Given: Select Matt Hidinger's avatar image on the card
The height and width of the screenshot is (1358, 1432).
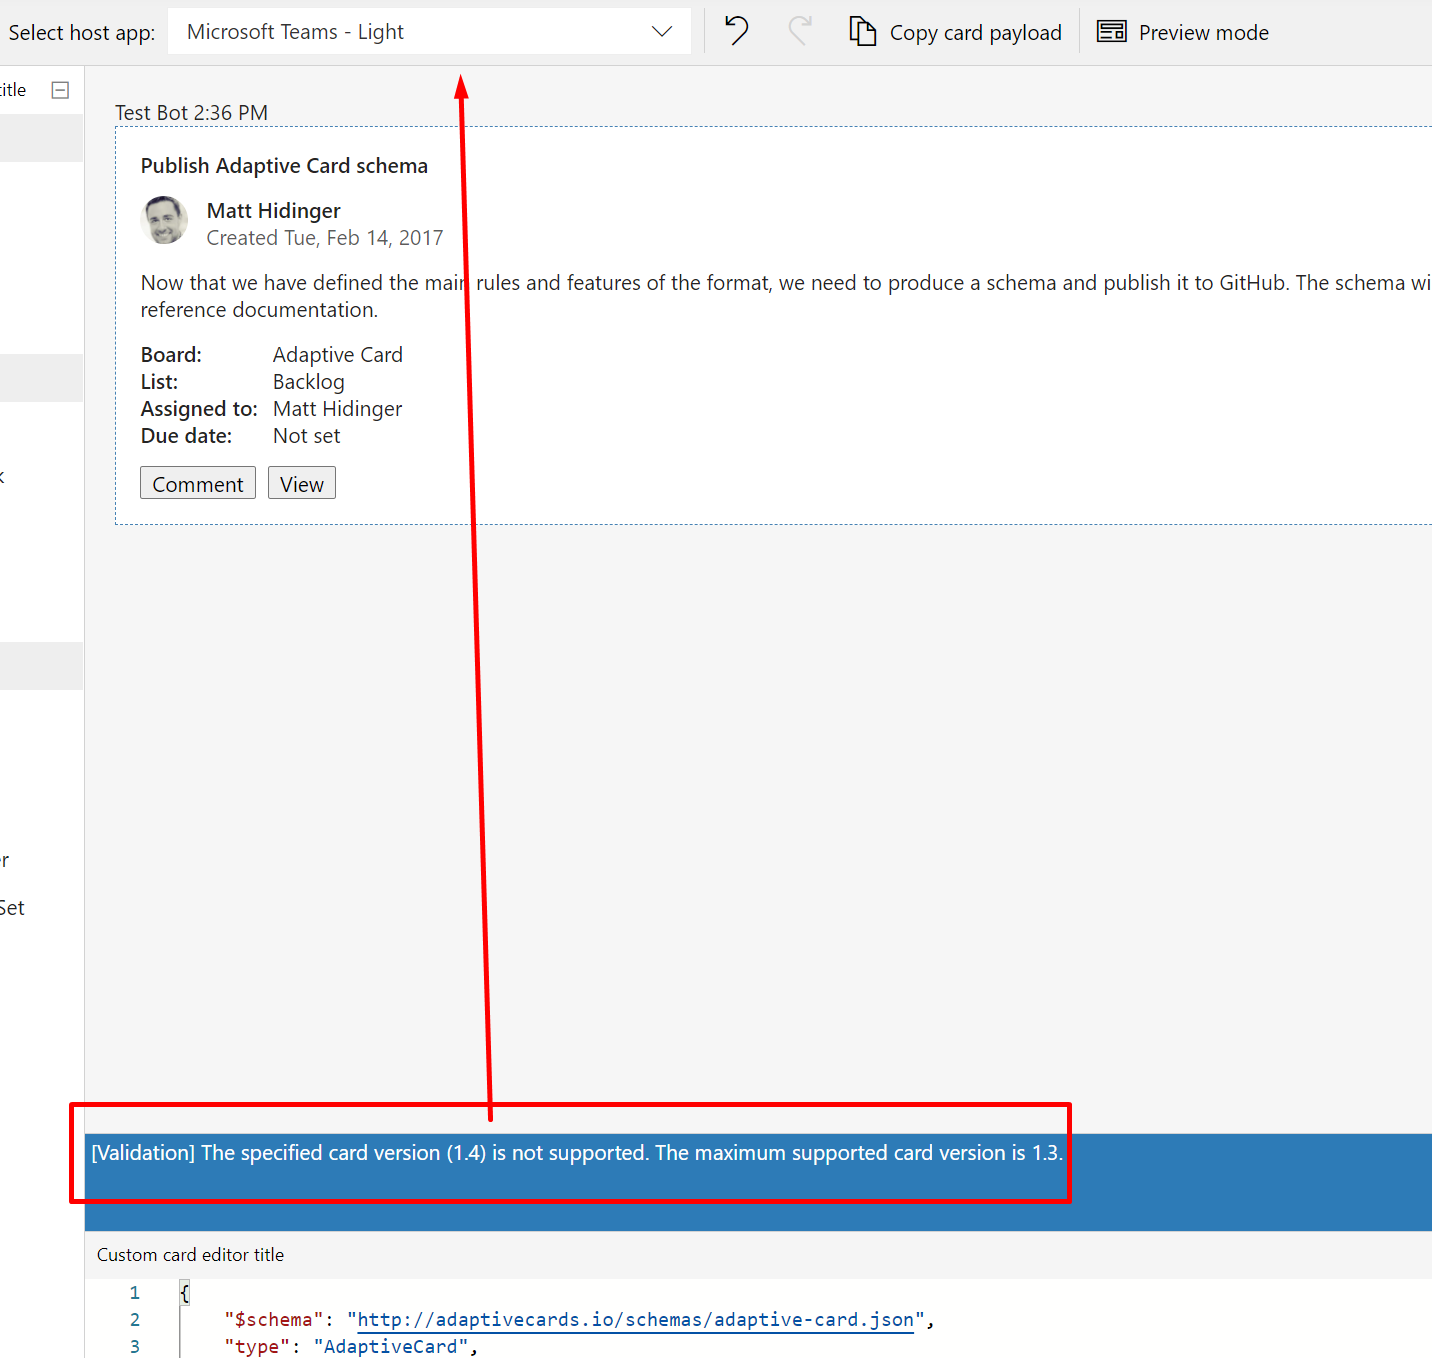Looking at the screenshot, I should click(x=164, y=220).
